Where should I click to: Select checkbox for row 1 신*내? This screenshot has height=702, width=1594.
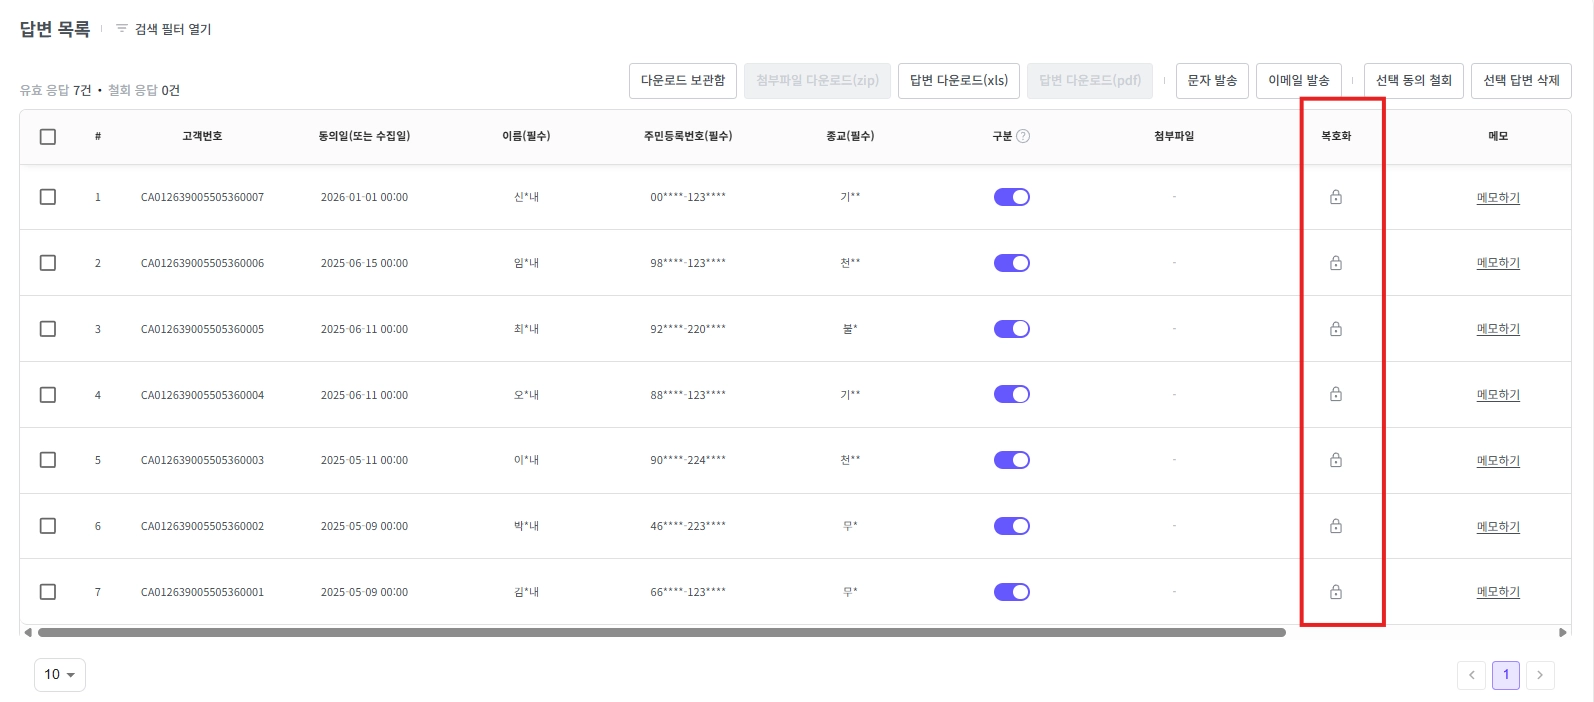coord(48,197)
